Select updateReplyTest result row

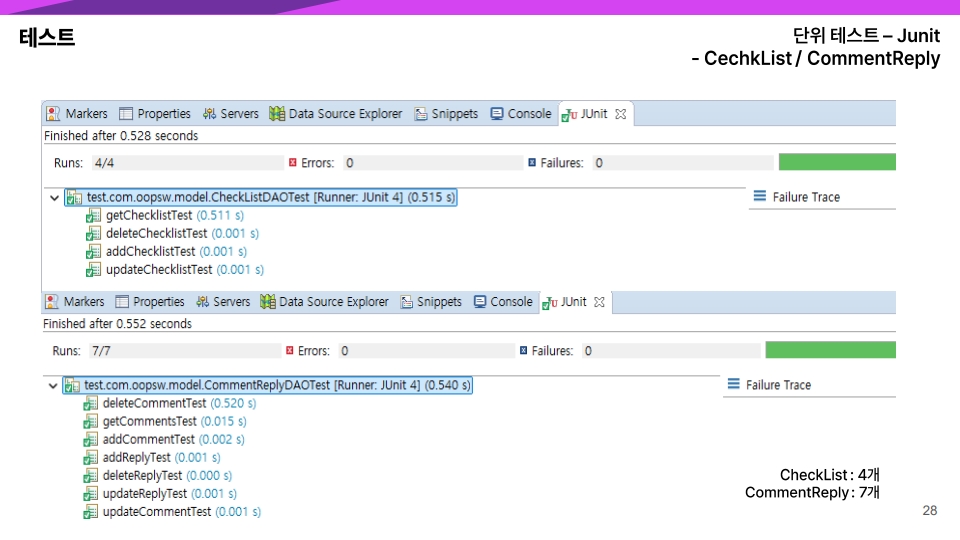coord(160,493)
